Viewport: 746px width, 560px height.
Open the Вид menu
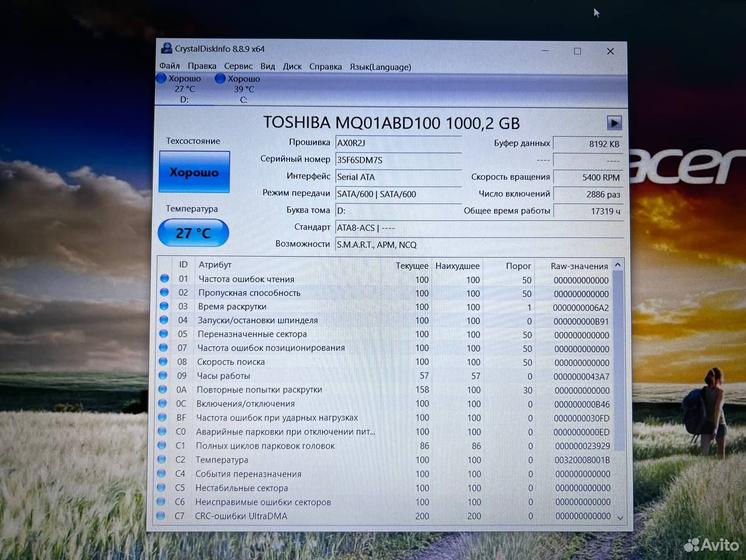point(267,66)
